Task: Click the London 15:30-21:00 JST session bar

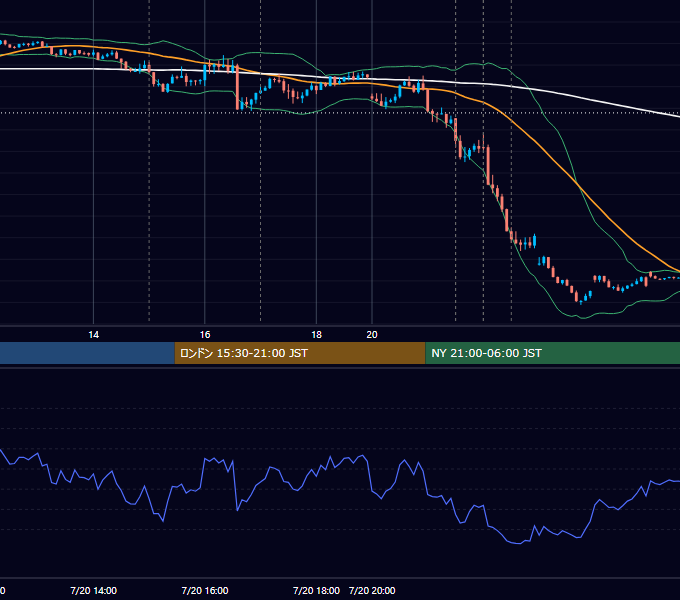Action: pos(300,353)
